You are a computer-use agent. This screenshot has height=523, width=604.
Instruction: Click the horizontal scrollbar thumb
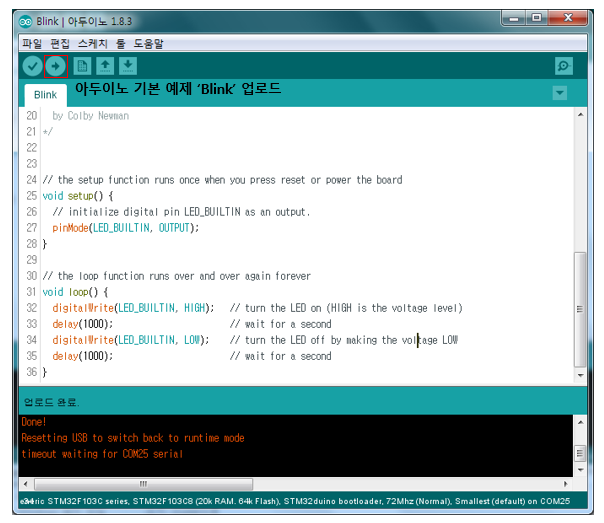[143, 484]
